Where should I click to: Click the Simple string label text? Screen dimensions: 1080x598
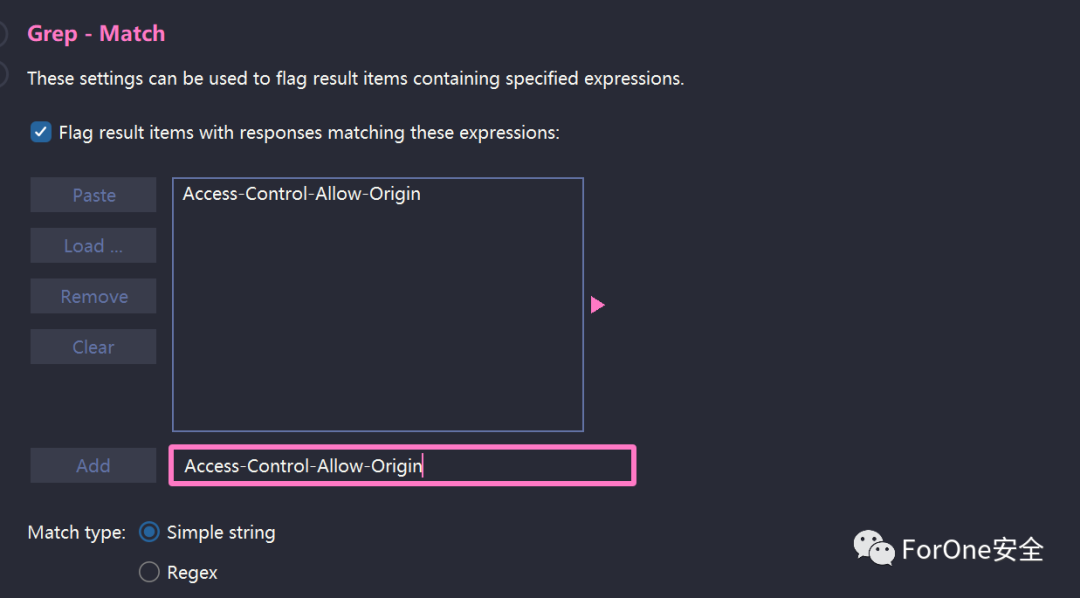coord(221,533)
